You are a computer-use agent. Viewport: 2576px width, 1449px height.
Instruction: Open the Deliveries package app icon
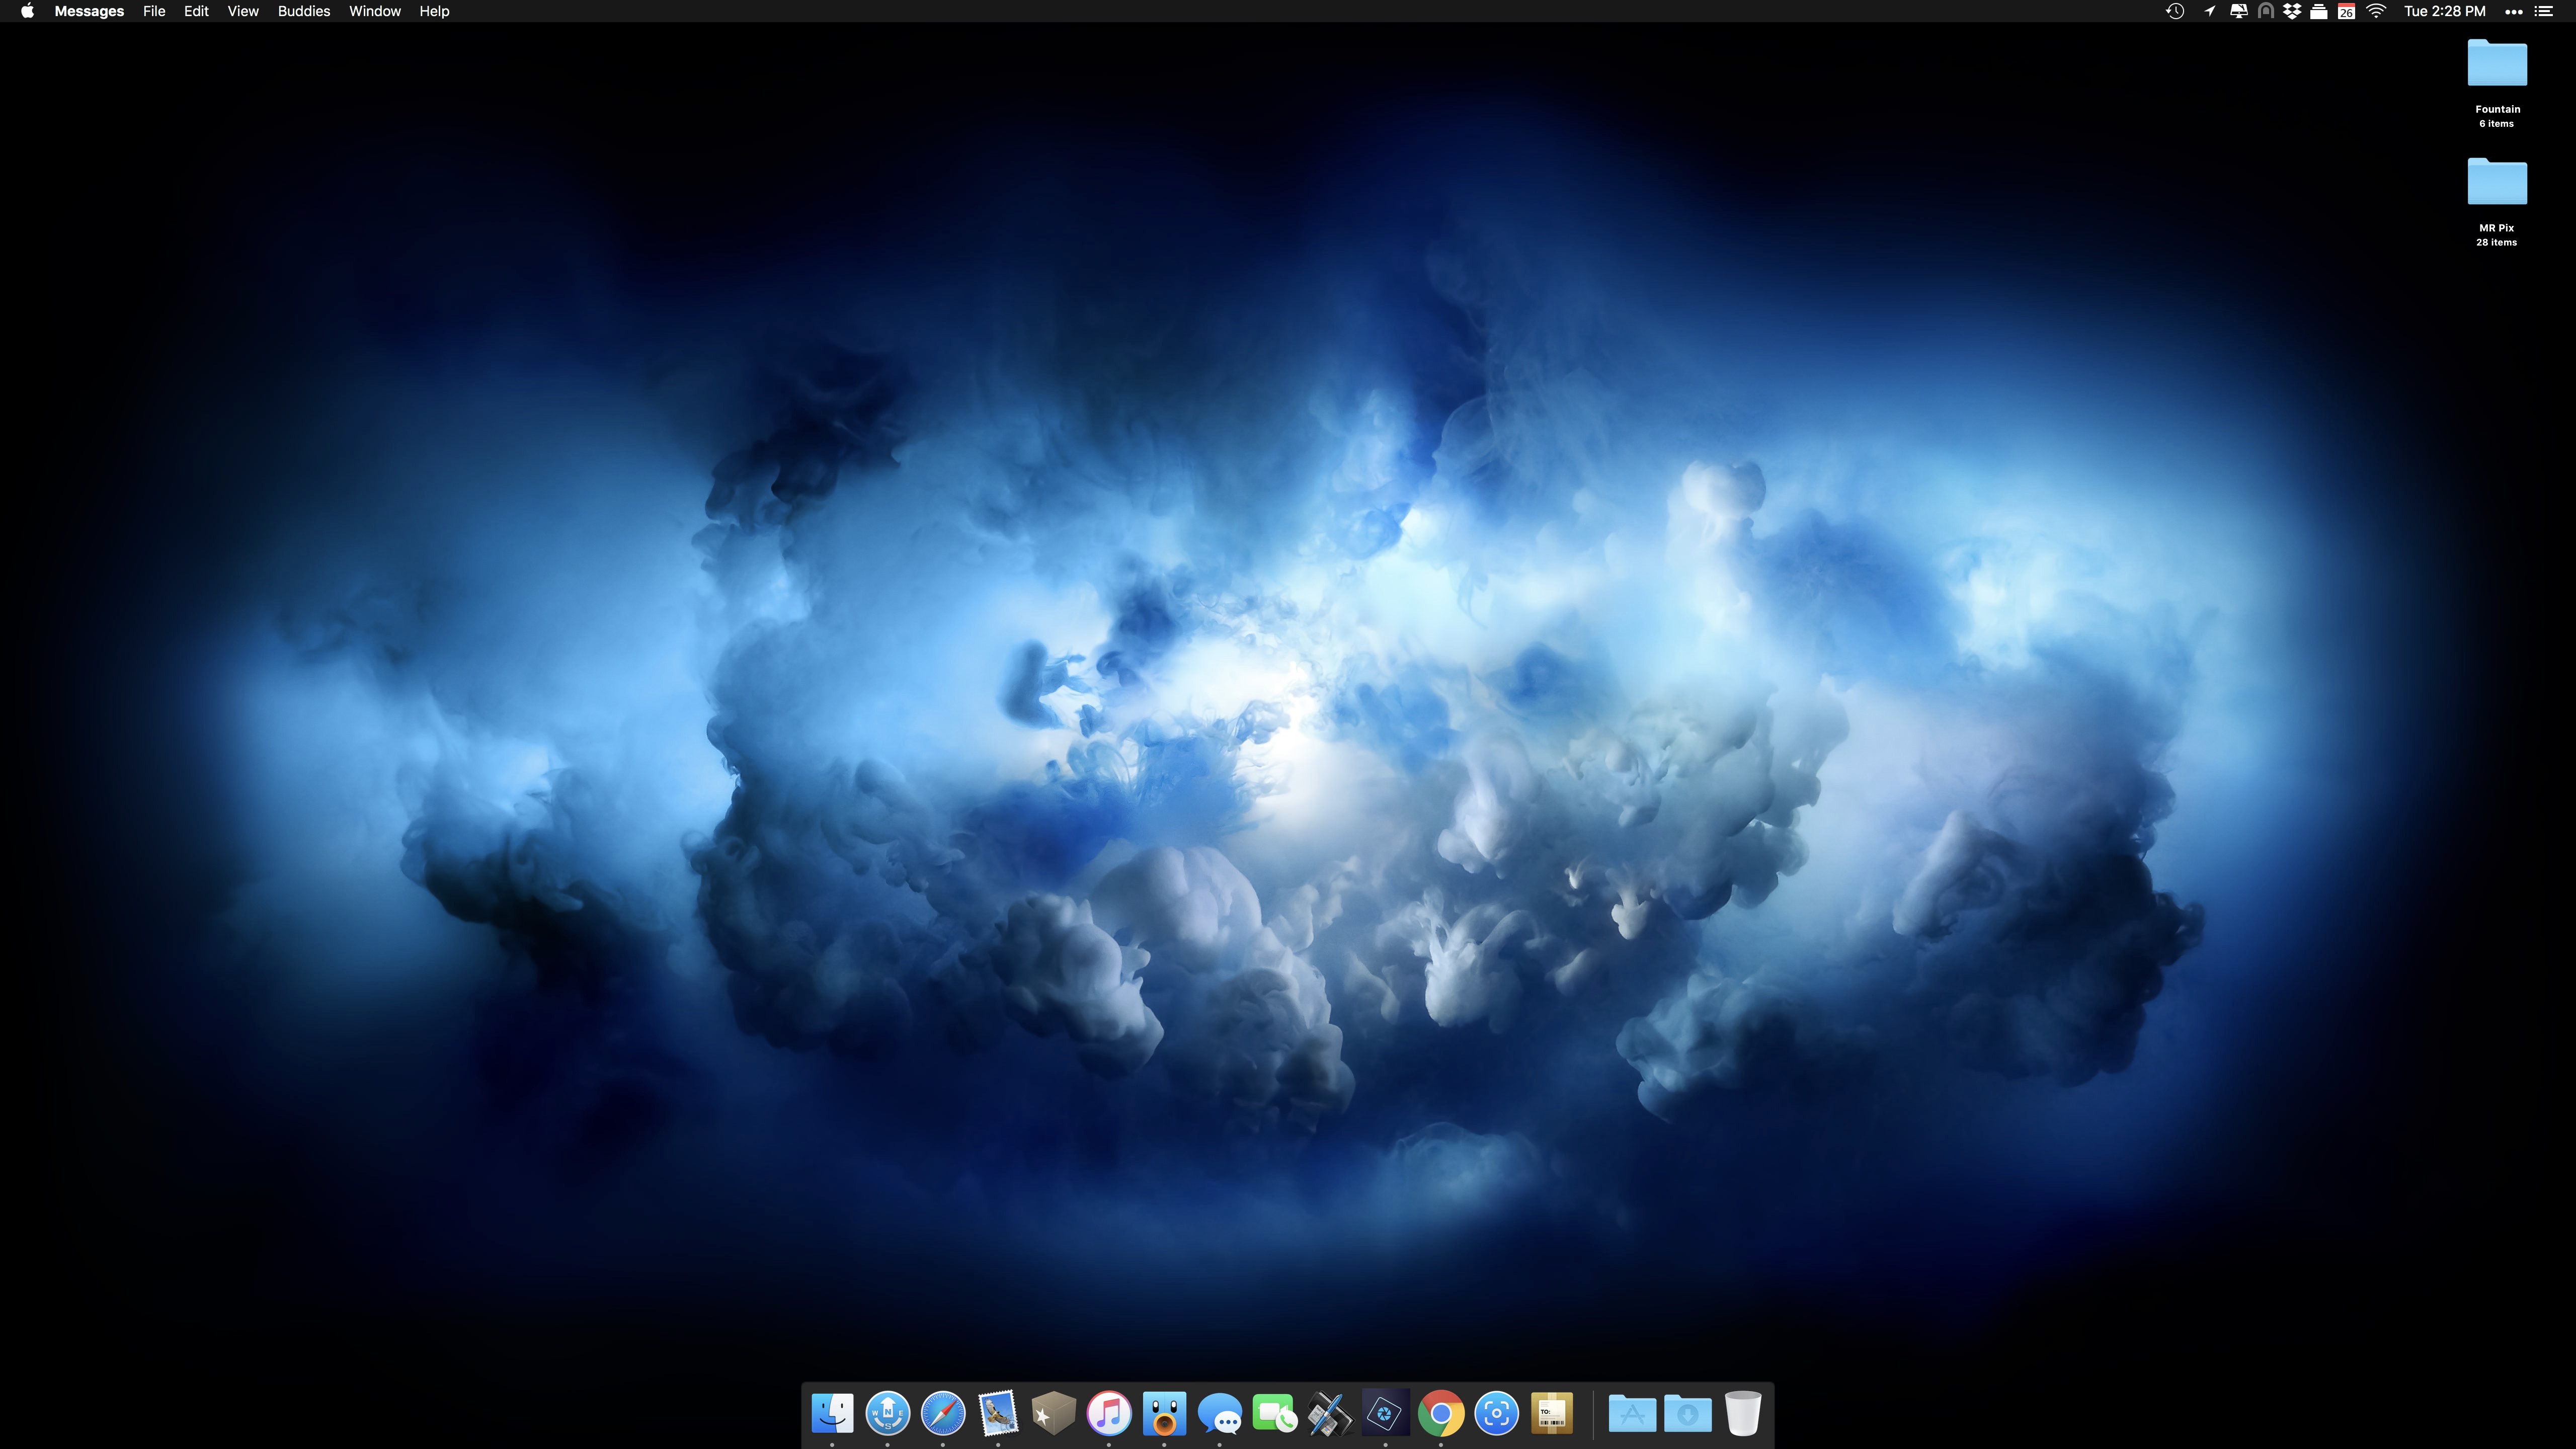(1551, 1413)
